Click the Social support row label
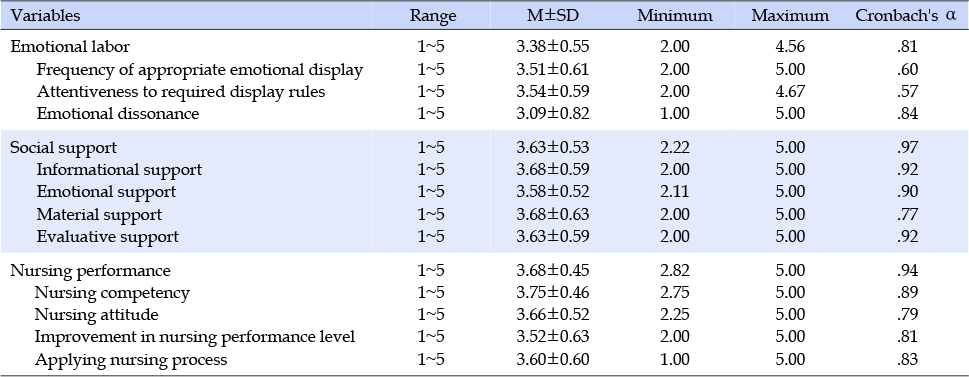Viewport: 969px width, 377px height. (x=64, y=148)
